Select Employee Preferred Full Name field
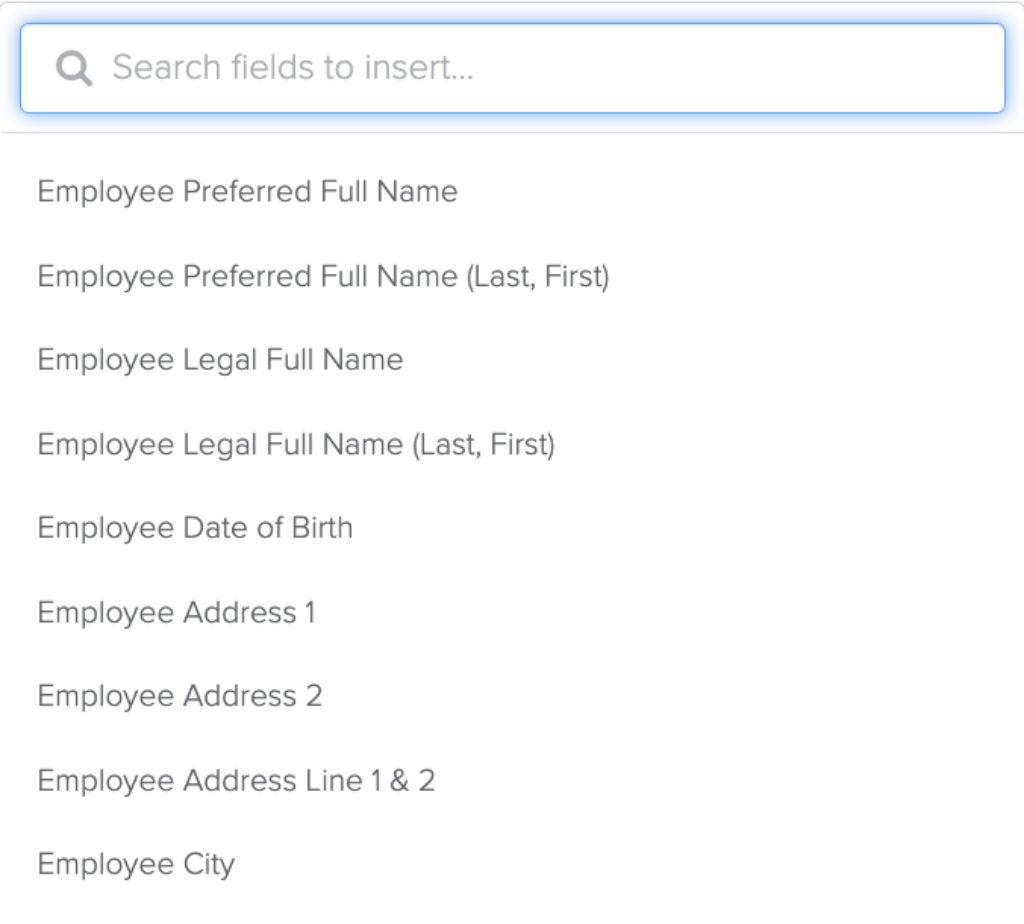The width and height of the screenshot is (1024, 924). click(246, 191)
